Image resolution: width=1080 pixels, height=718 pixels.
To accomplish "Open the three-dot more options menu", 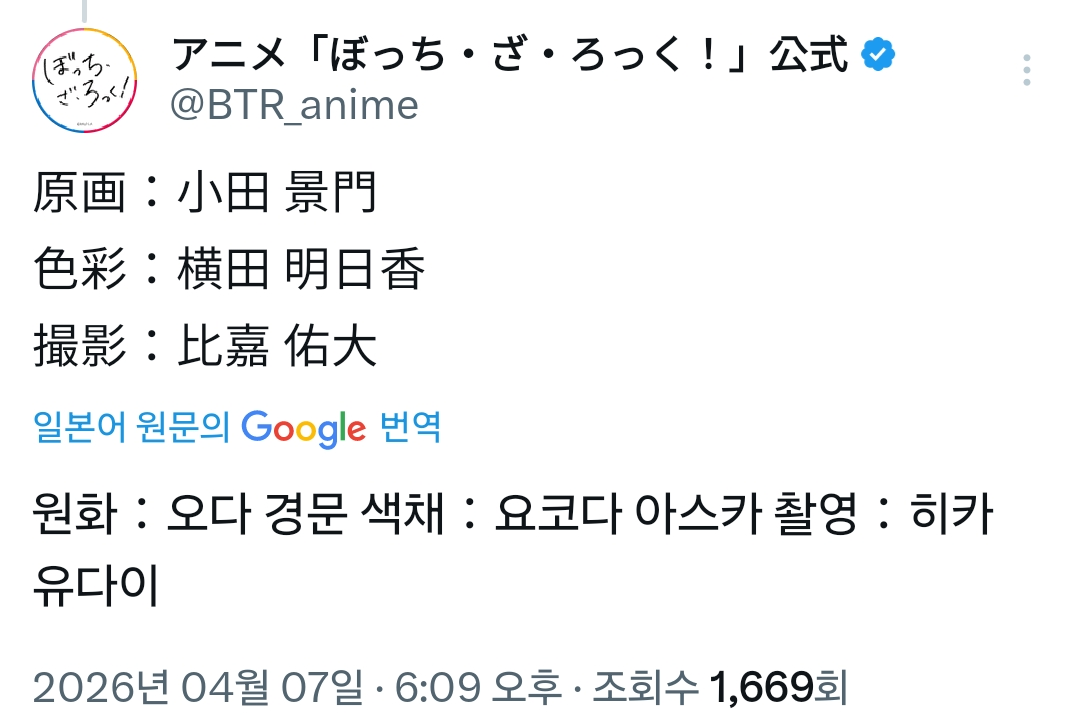I will (x=1026, y=70).
